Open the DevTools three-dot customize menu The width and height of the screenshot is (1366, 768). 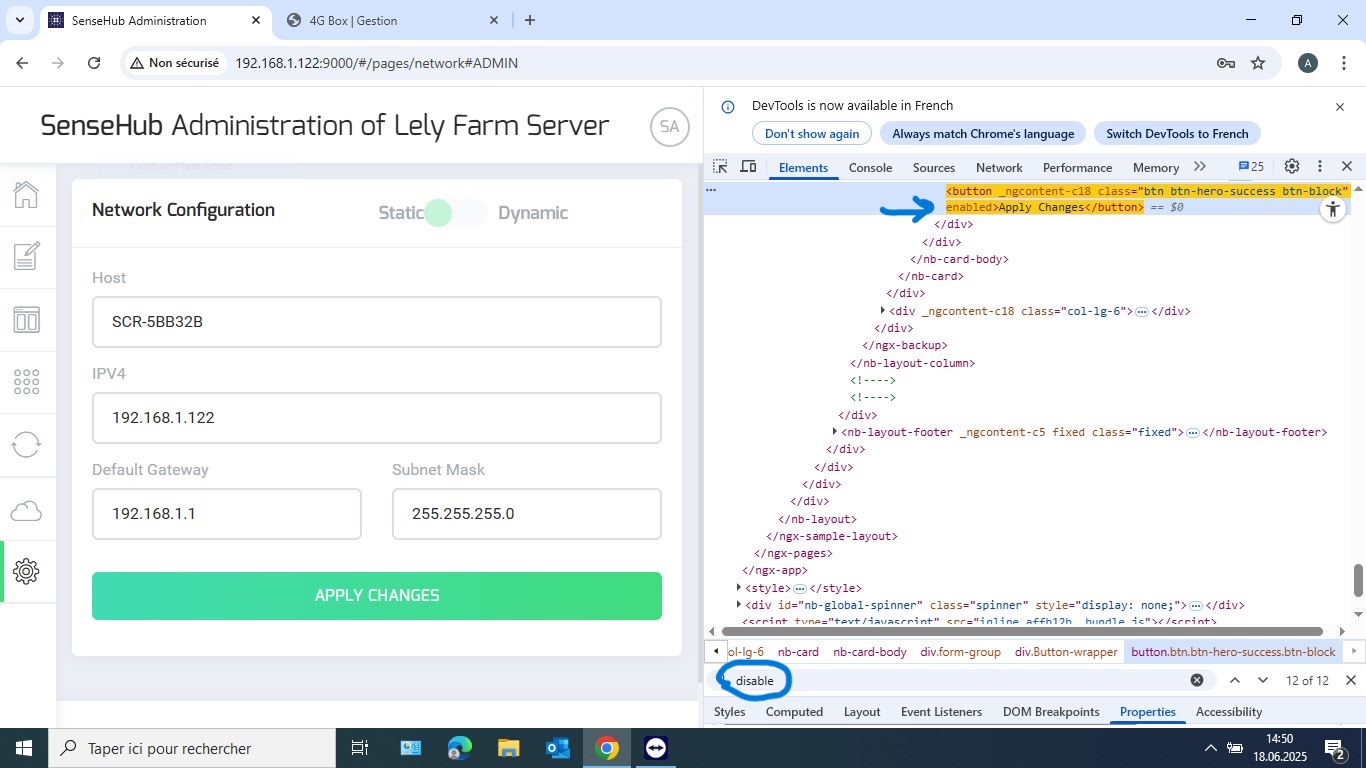(1320, 166)
